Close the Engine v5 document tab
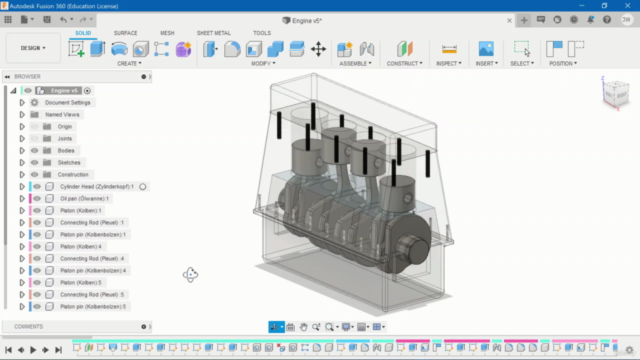 click(509, 20)
